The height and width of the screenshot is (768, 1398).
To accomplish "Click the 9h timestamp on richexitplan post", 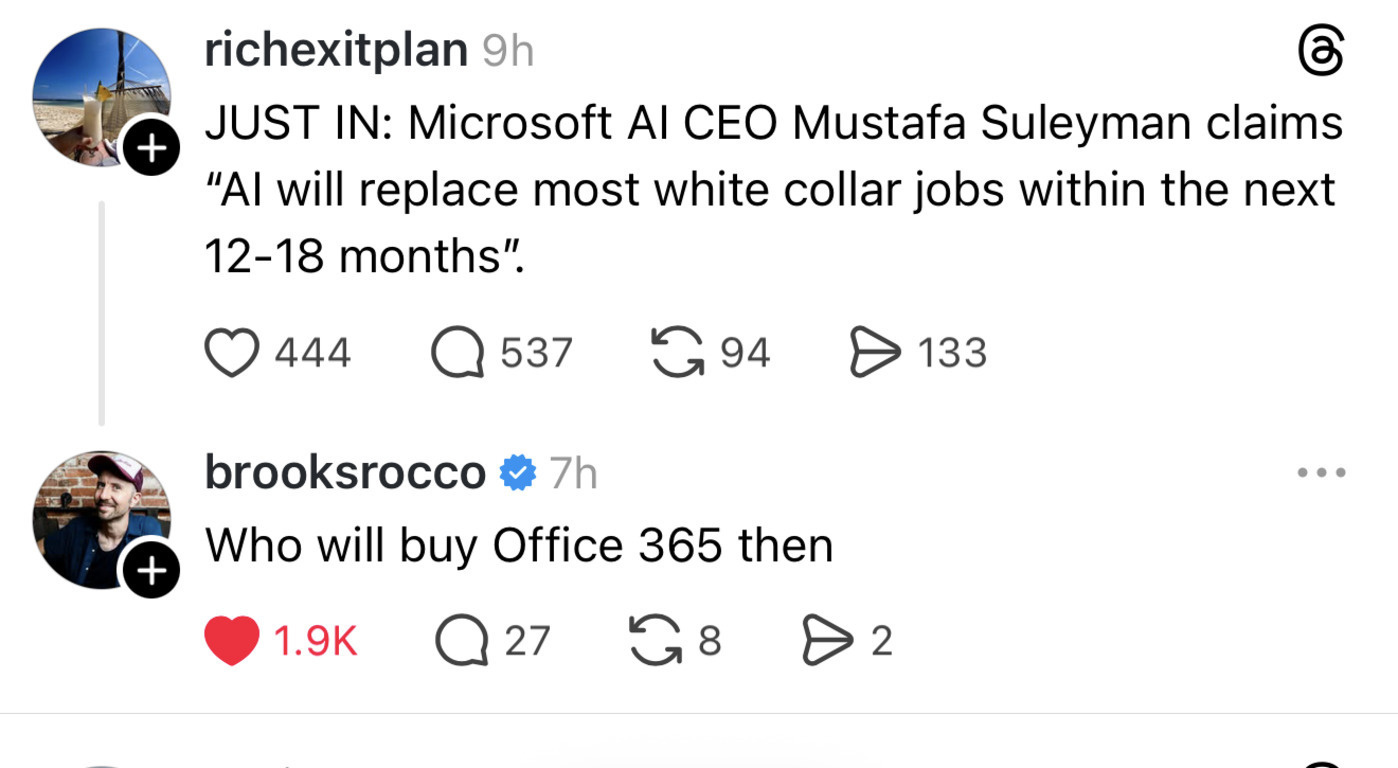I will coord(508,51).
